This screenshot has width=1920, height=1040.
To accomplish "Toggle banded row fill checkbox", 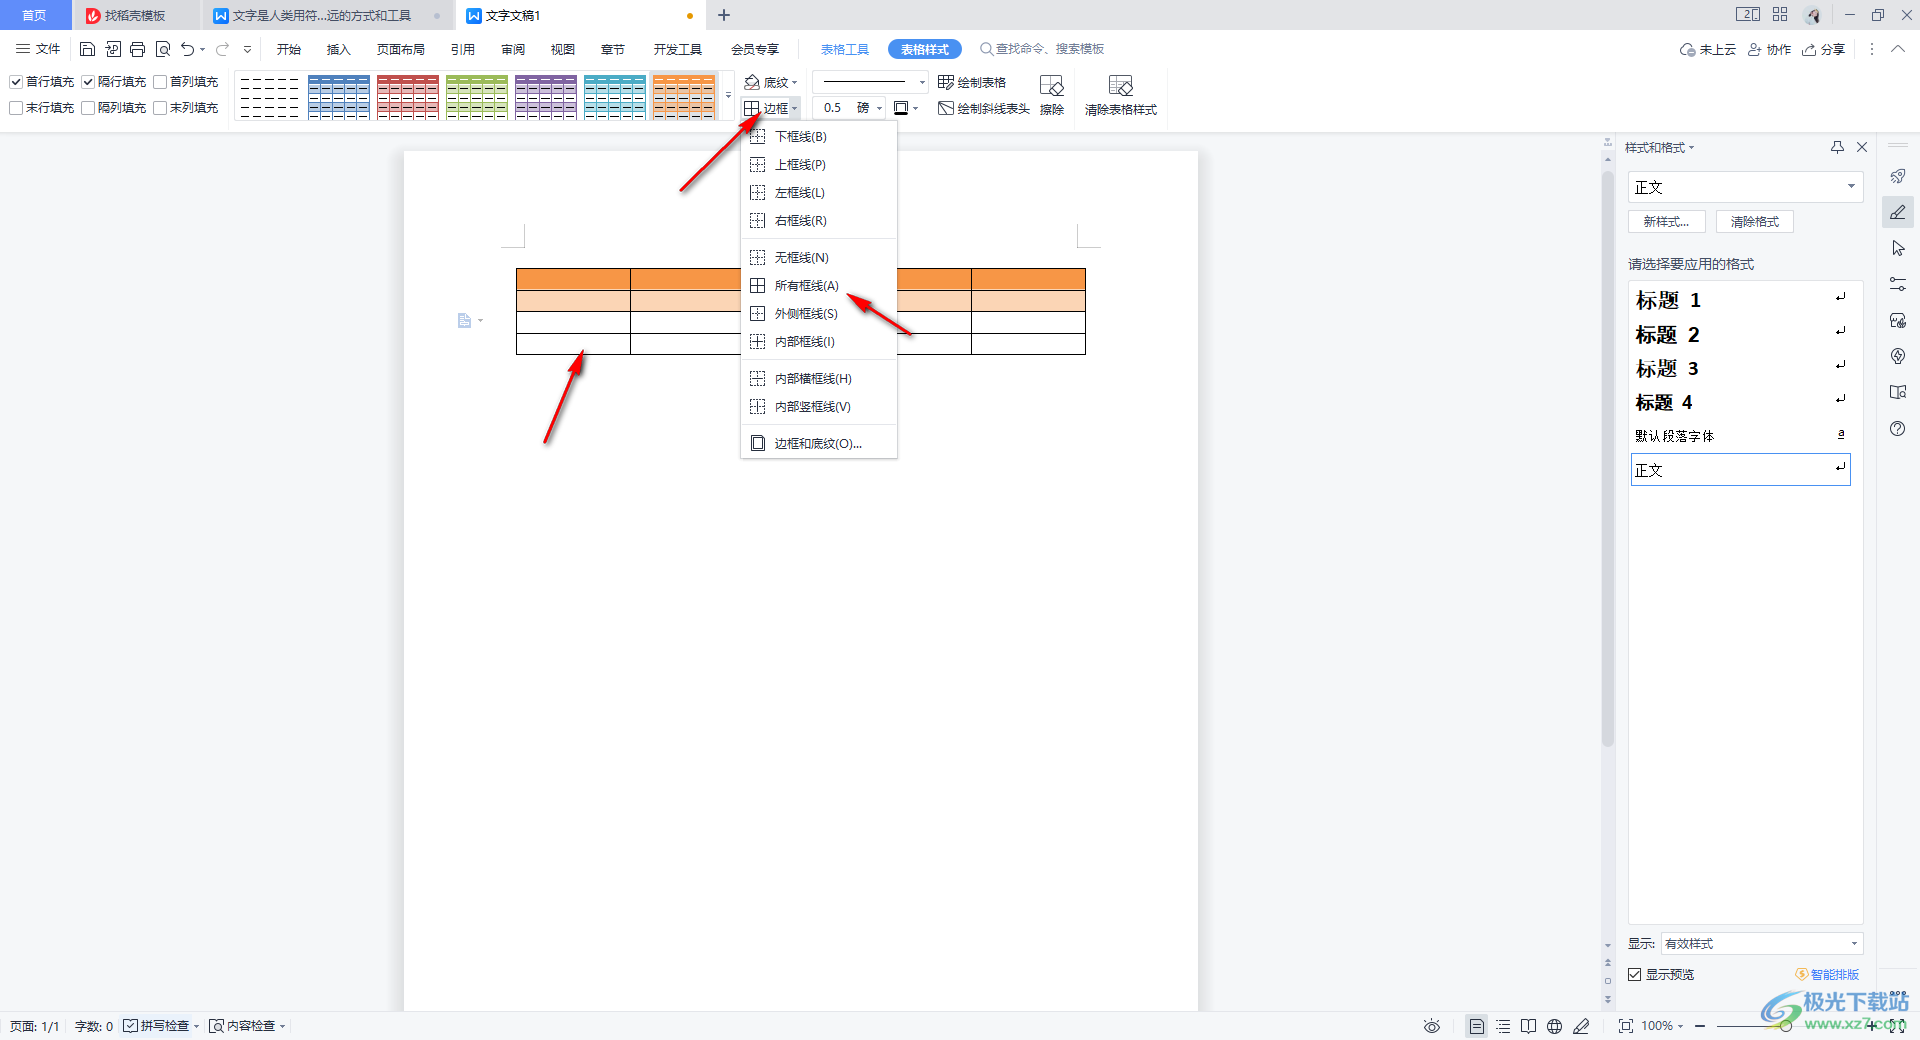I will click(88, 82).
